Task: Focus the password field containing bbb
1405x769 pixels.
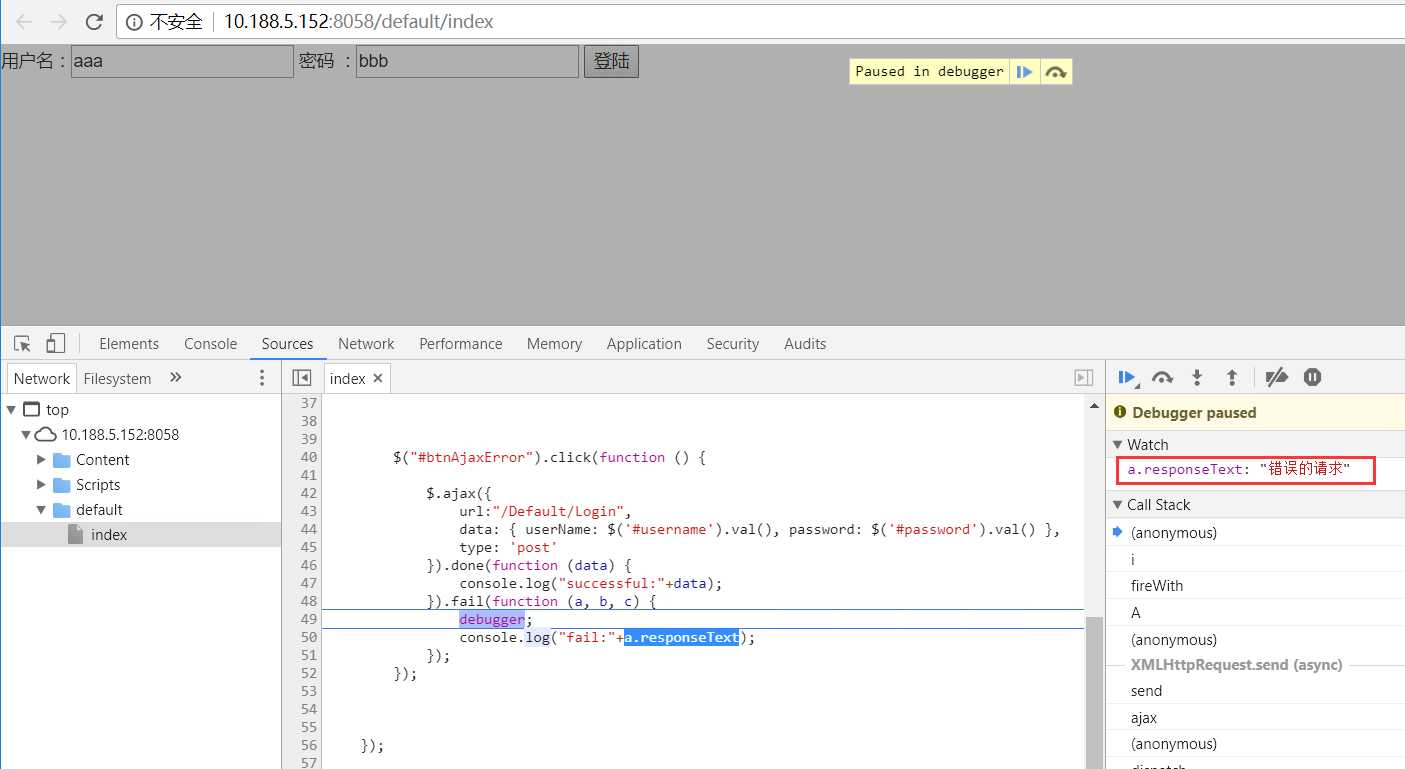Action: coord(467,62)
